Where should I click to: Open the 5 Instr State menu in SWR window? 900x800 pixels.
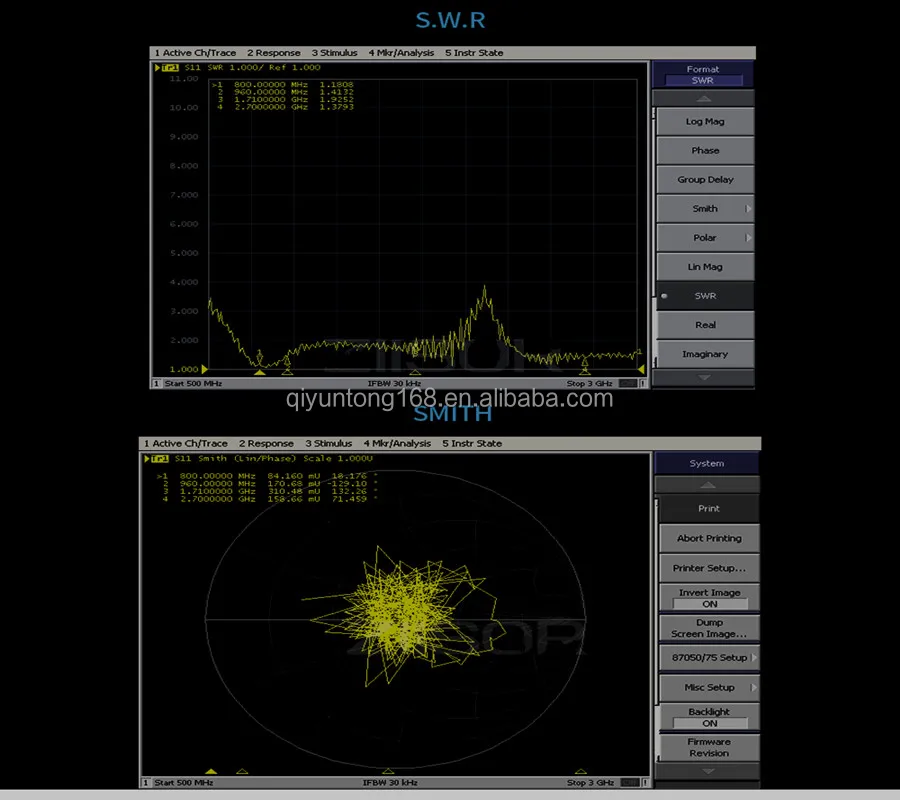(x=474, y=53)
